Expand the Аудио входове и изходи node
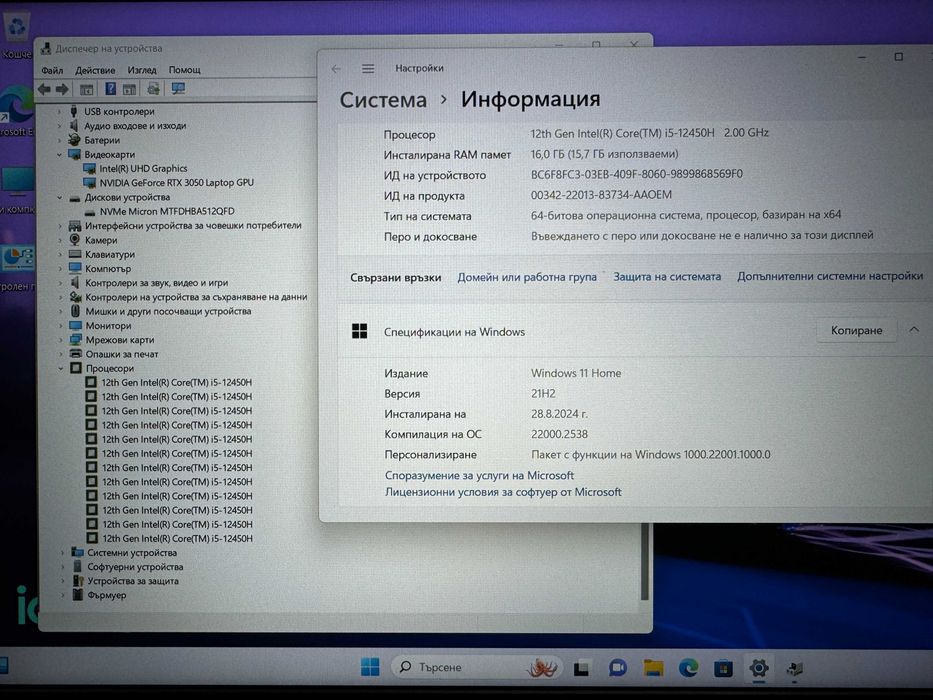The width and height of the screenshot is (933, 700). point(60,126)
